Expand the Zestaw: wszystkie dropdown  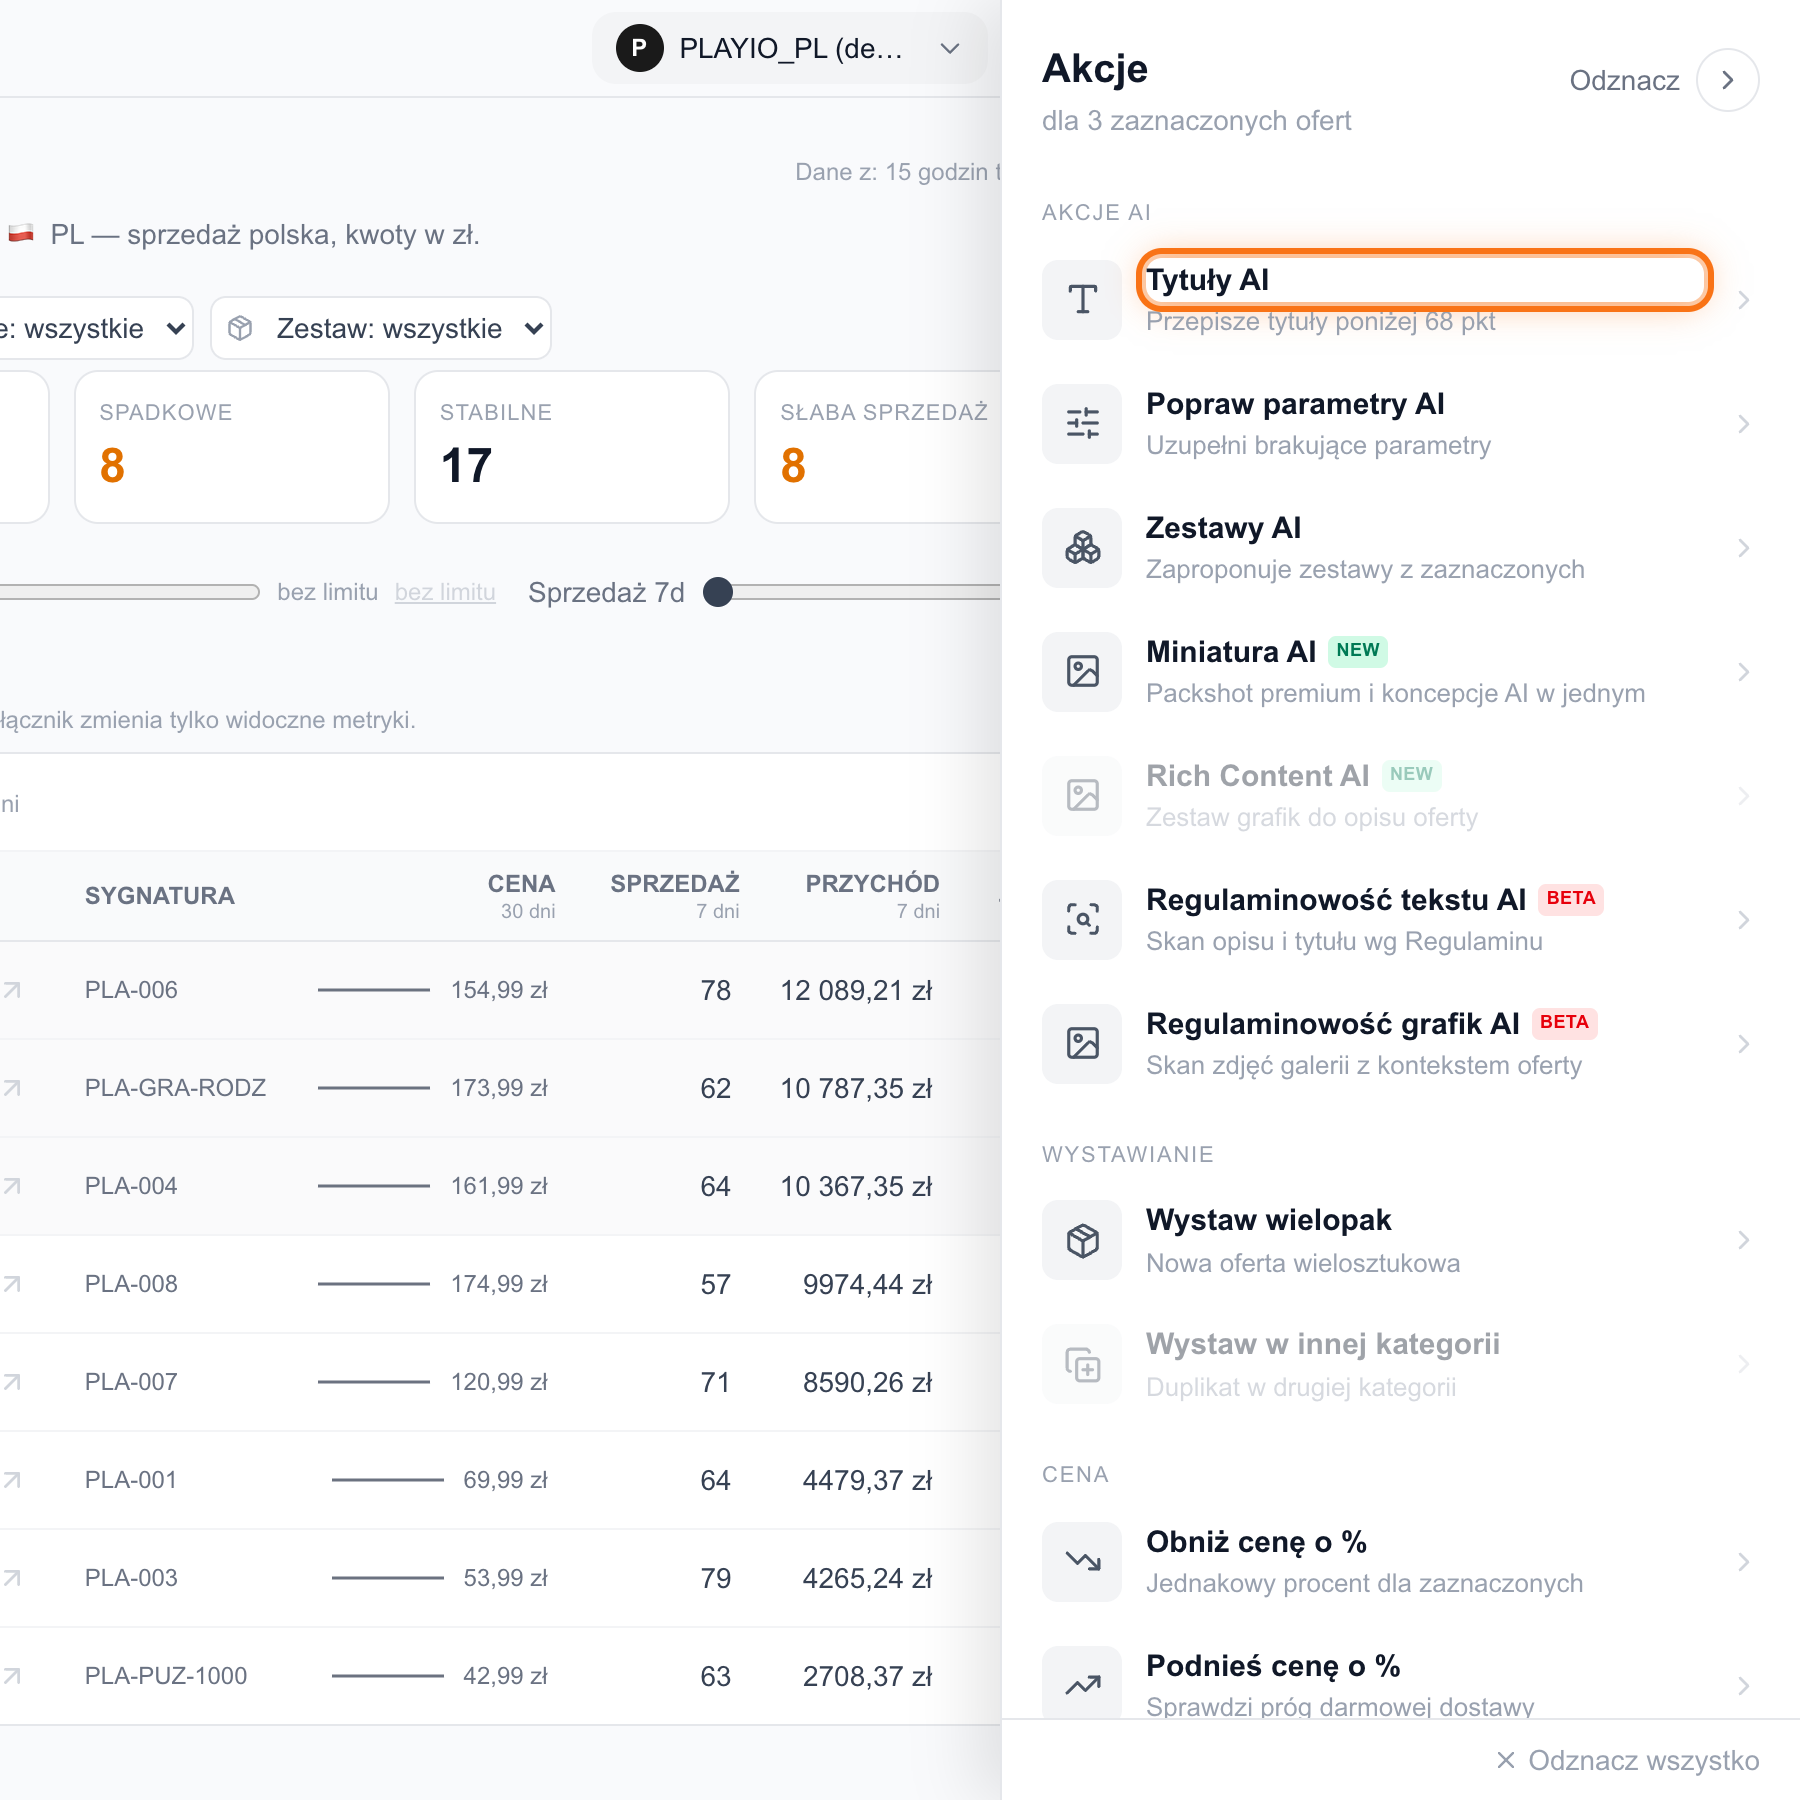[381, 328]
